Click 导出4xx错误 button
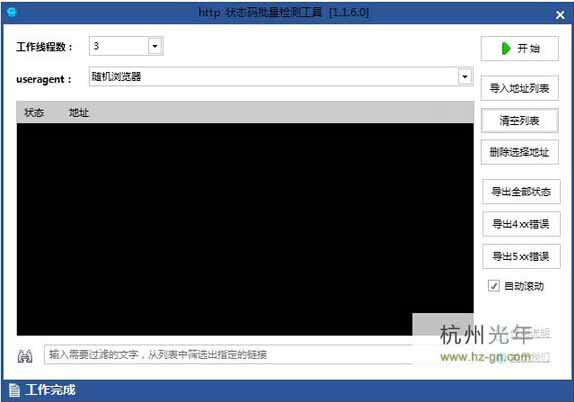 pos(521,224)
